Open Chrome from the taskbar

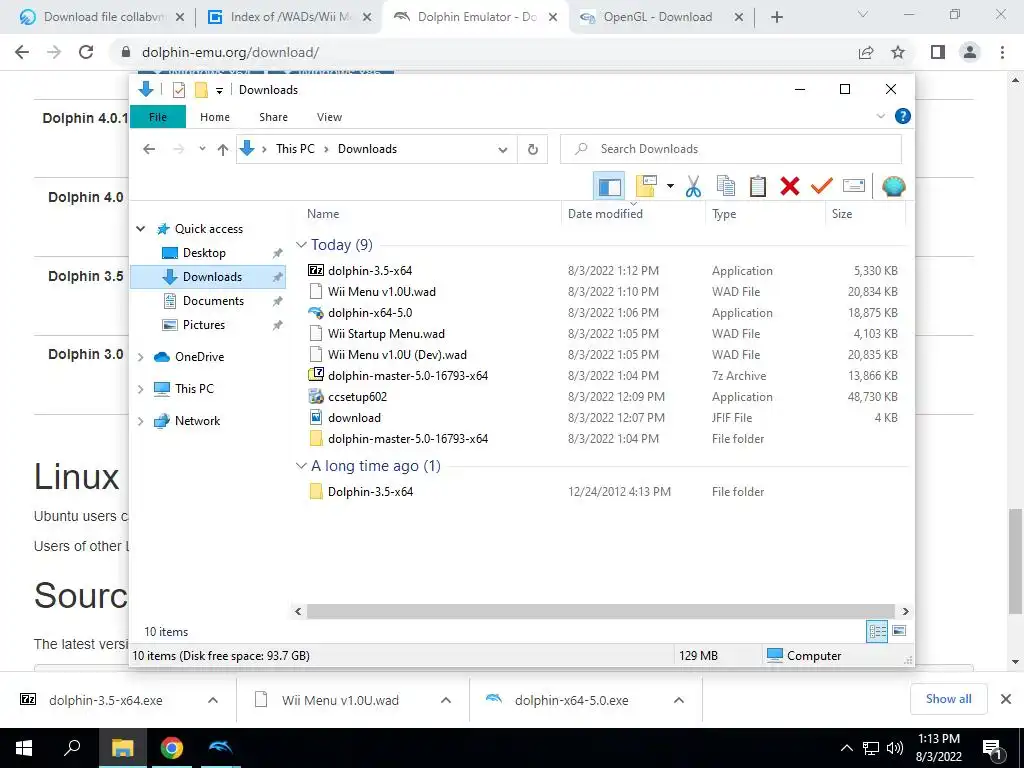coord(172,748)
